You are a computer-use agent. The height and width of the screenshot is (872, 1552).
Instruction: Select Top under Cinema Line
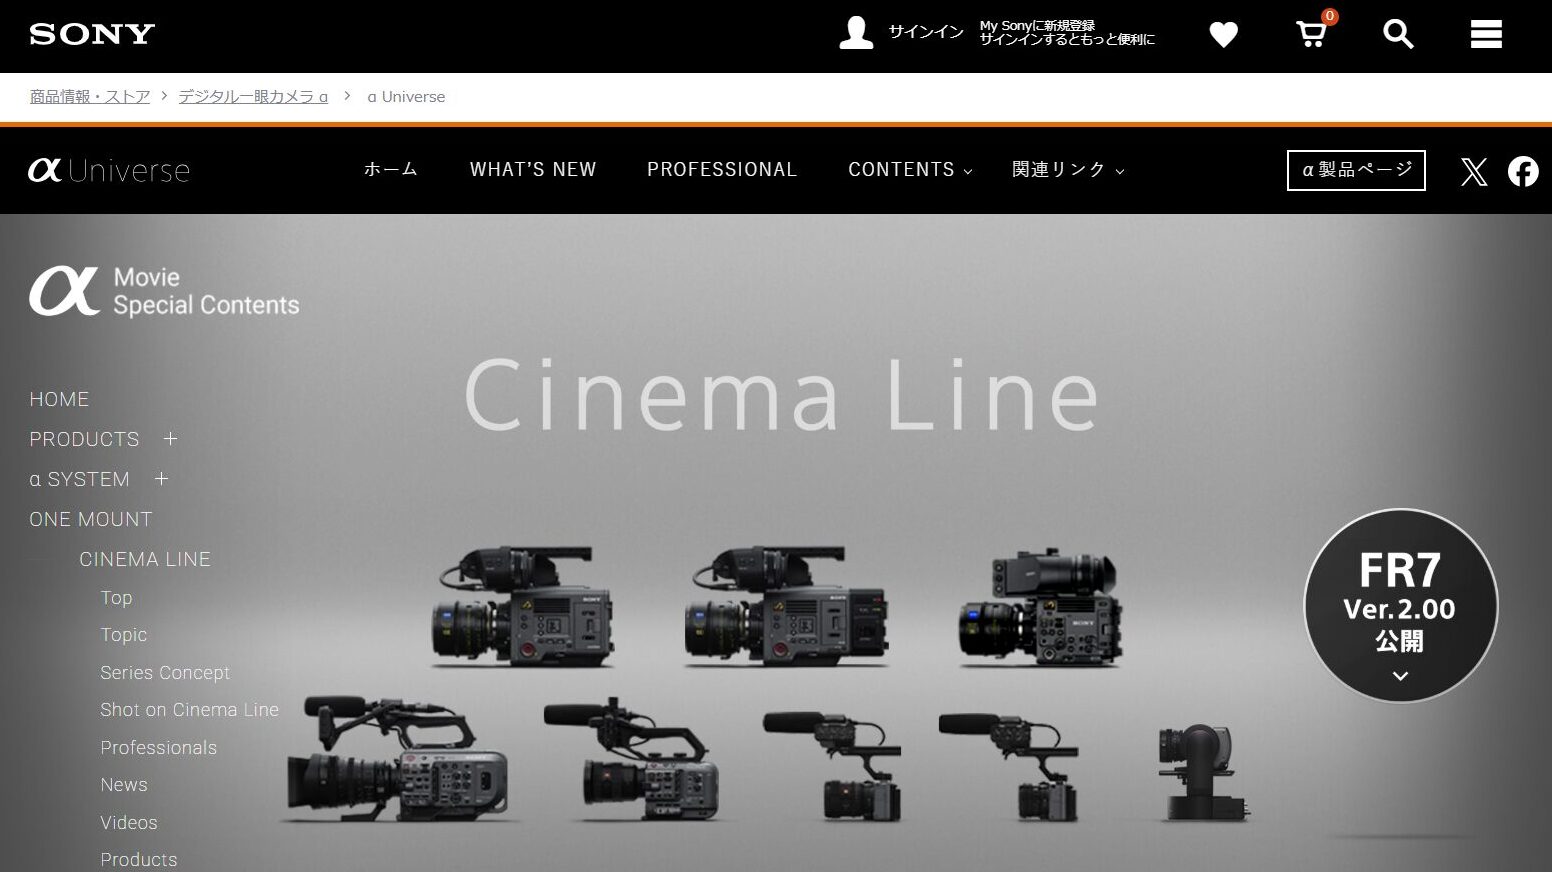pos(116,598)
